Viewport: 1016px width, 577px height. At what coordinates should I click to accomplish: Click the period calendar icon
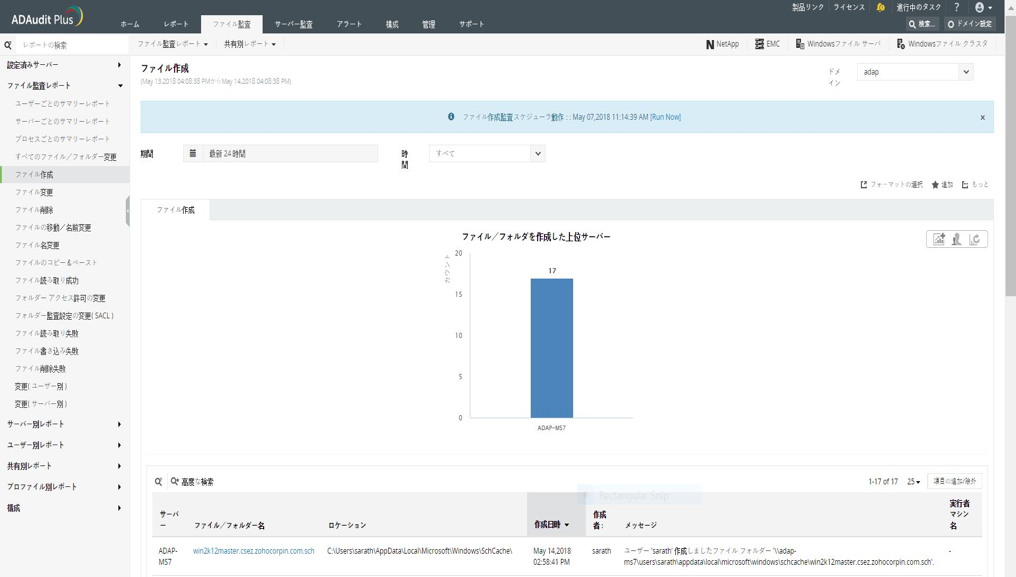(x=193, y=153)
